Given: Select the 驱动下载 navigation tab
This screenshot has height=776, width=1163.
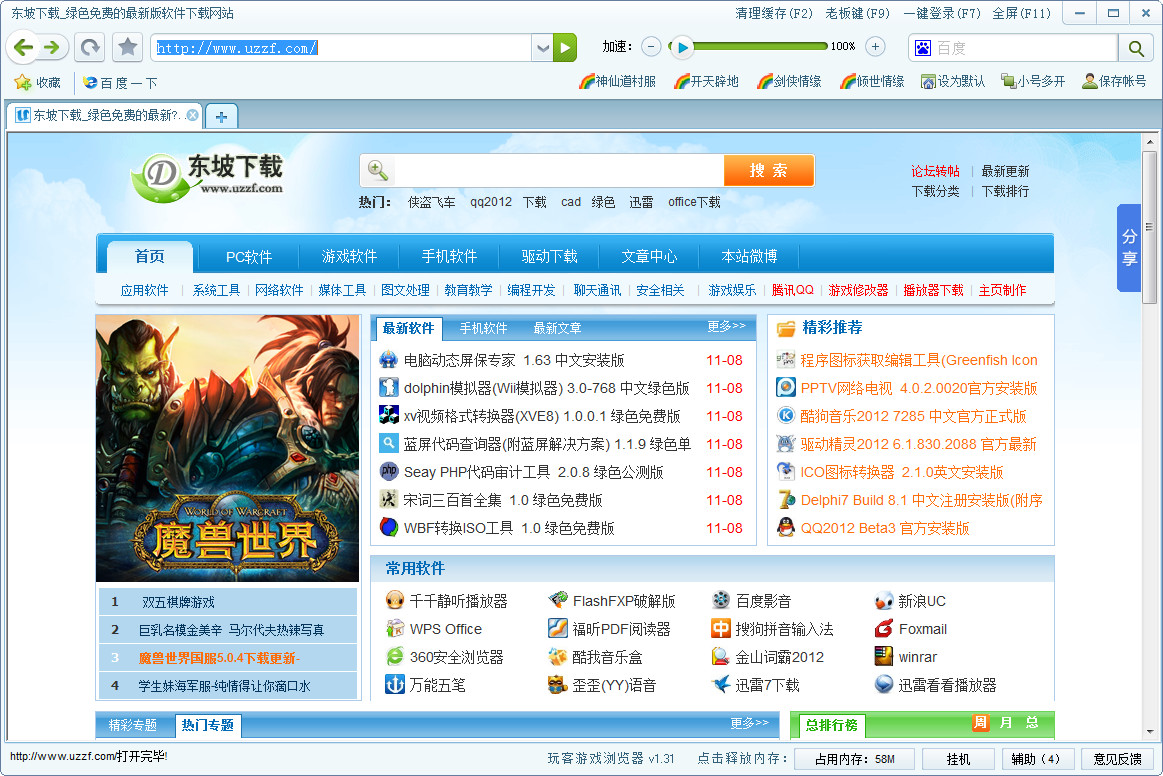Looking at the screenshot, I should (x=549, y=257).
